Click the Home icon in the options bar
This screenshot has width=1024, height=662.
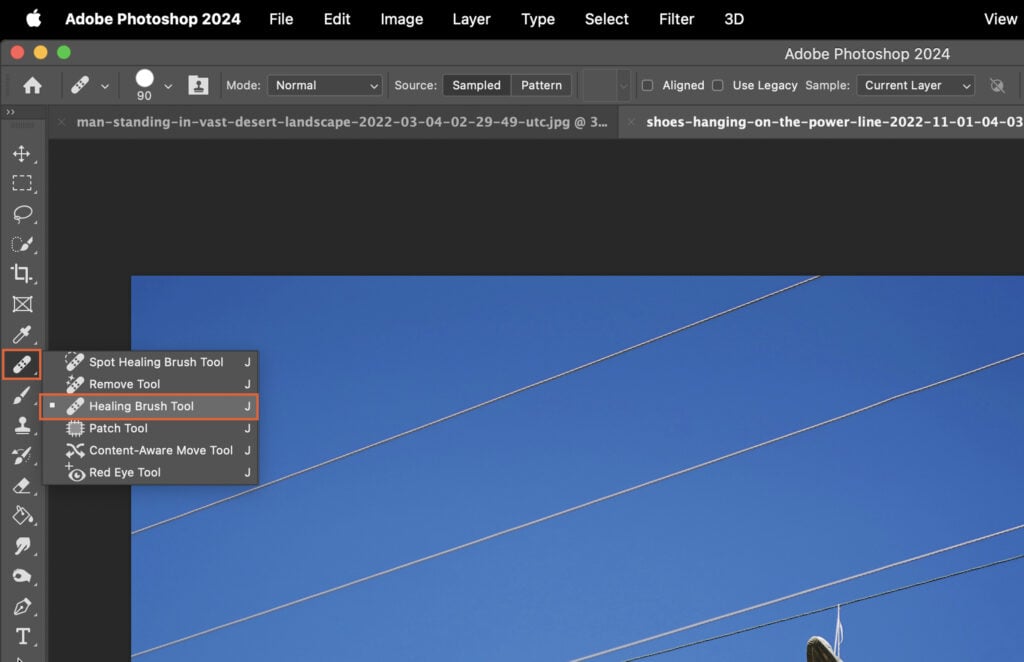click(31, 85)
